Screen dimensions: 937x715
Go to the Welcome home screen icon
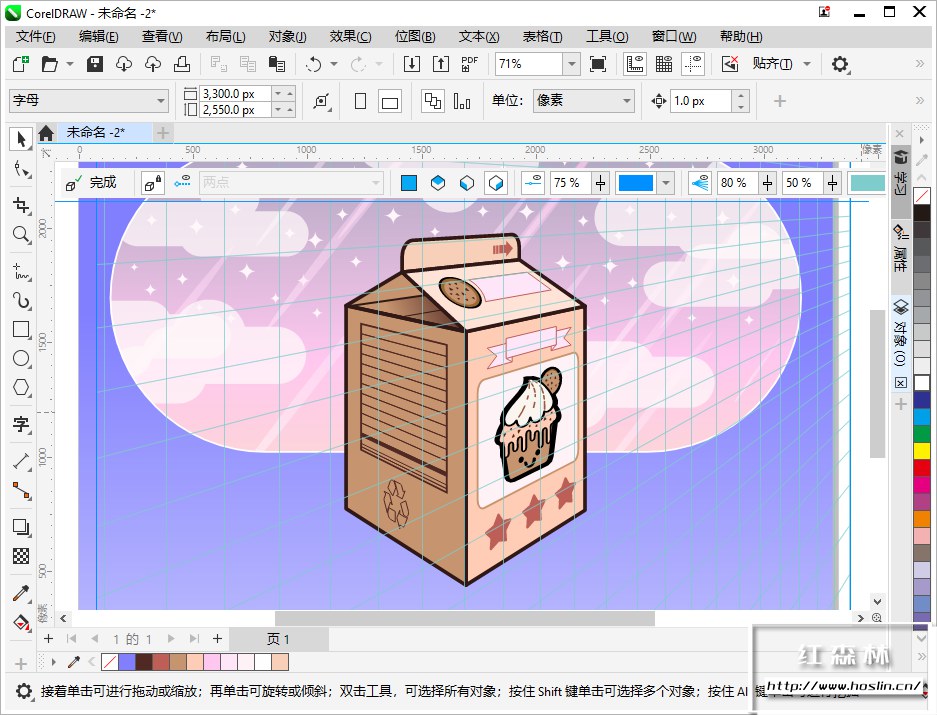click(46, 133)
